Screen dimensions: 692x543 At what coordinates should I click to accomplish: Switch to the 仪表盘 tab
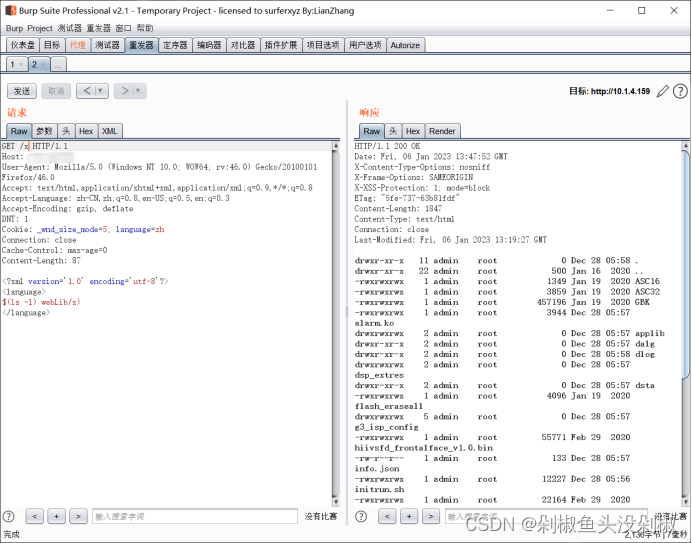[x=23, y=45]
